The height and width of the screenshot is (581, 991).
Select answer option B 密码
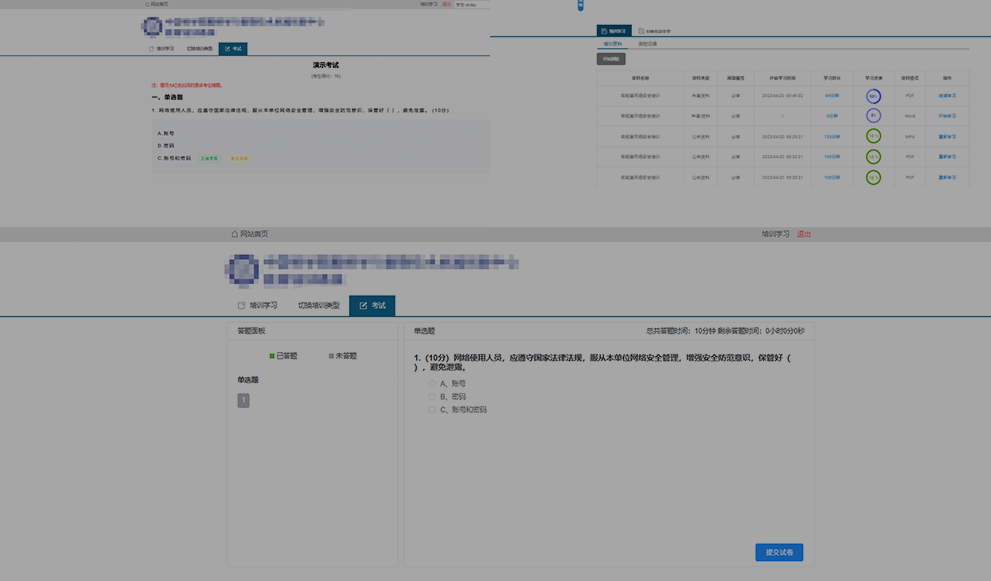(432, 396)
